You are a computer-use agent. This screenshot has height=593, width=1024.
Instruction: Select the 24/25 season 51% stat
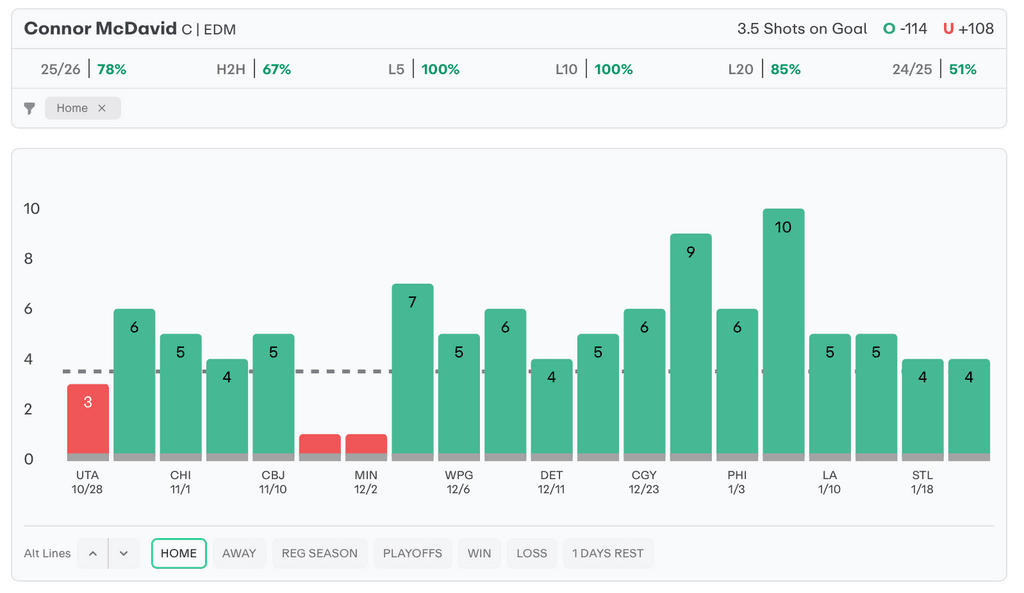(x=934, y=69)
